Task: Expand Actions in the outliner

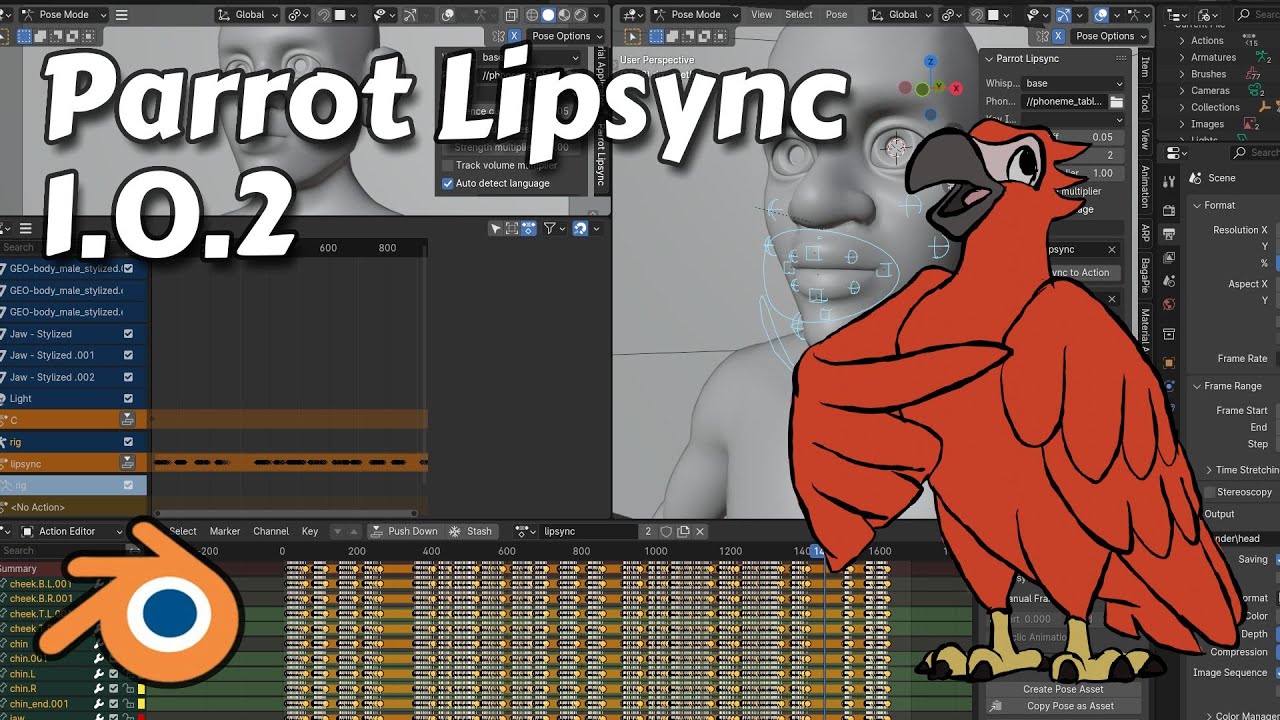Action: point(1183,41)
